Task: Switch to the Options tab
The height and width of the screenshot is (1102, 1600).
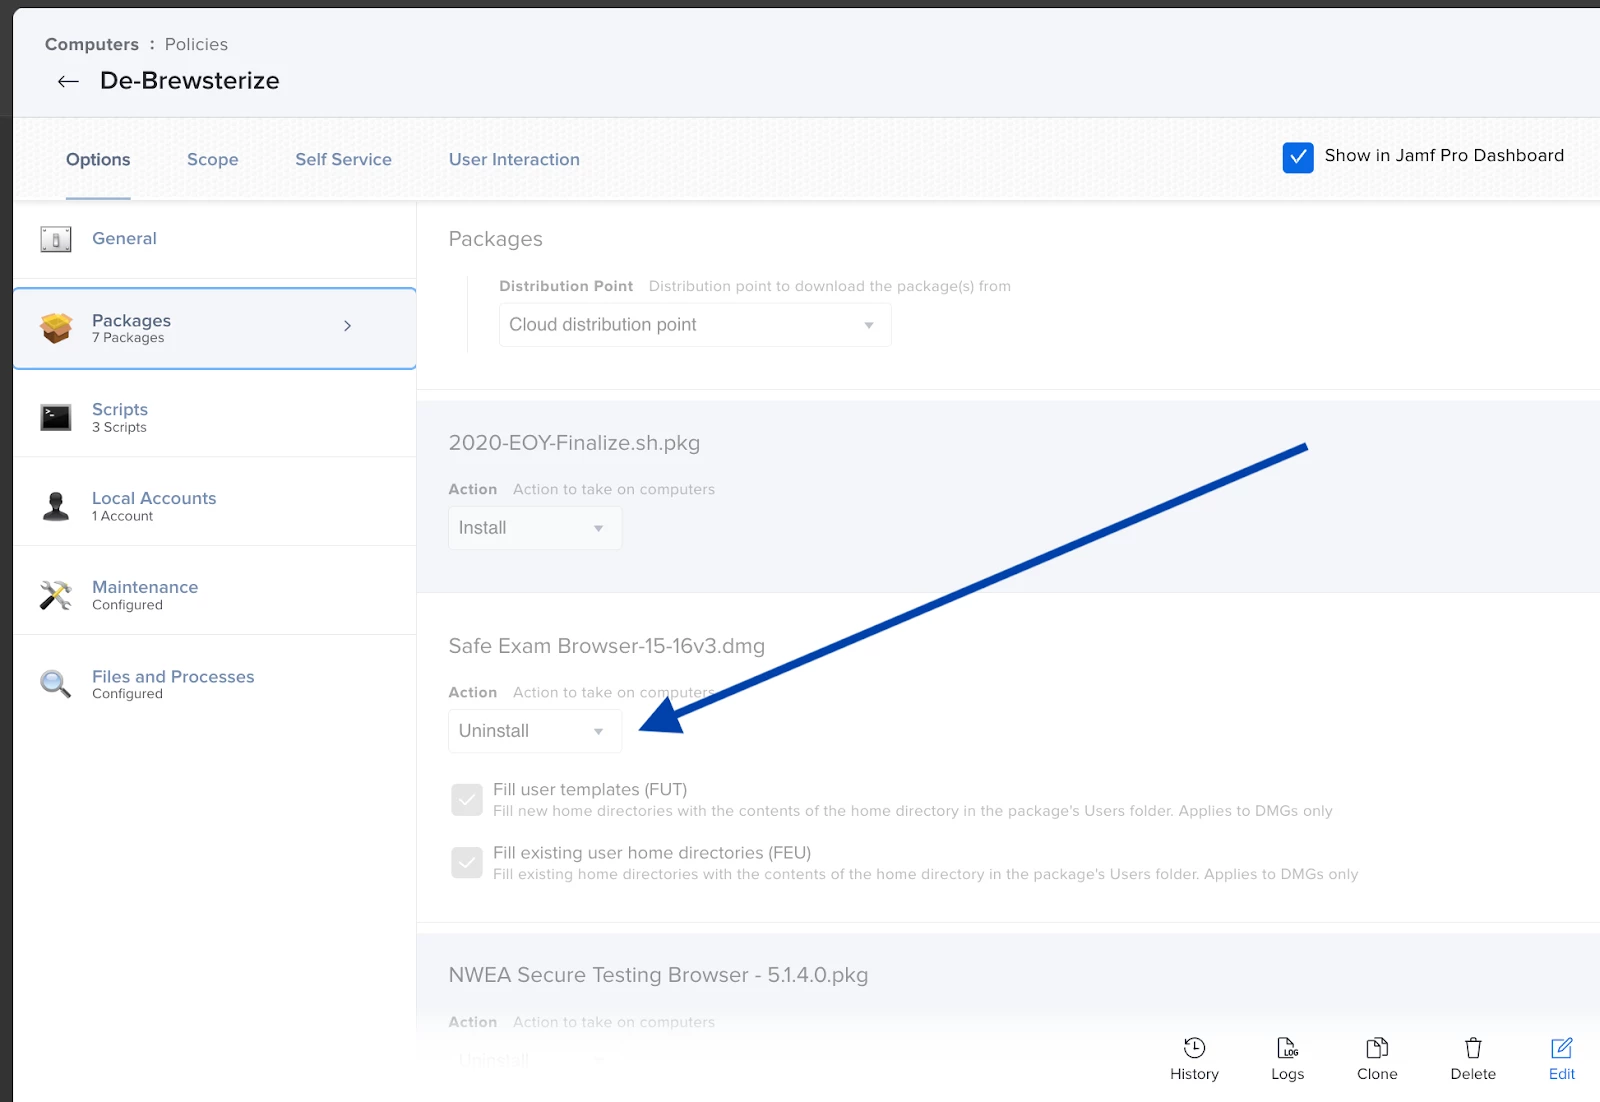Action: [98, 160]
